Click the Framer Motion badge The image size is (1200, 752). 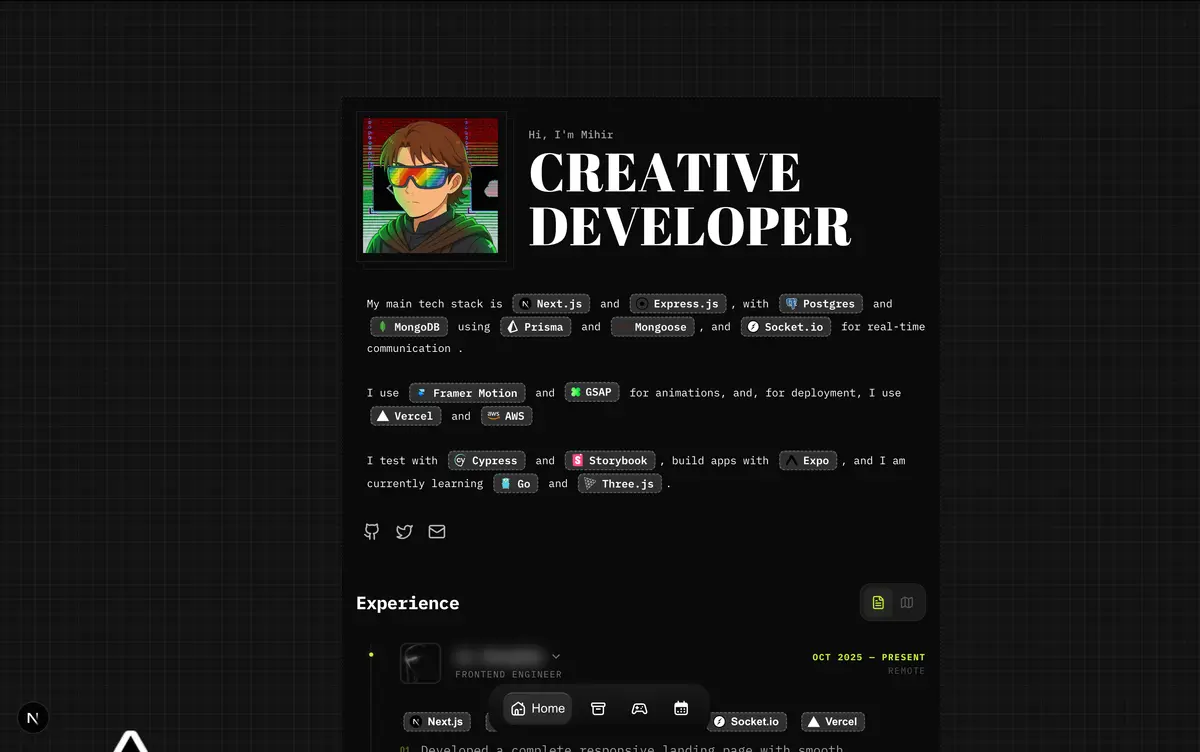click(x=467, y=393)
